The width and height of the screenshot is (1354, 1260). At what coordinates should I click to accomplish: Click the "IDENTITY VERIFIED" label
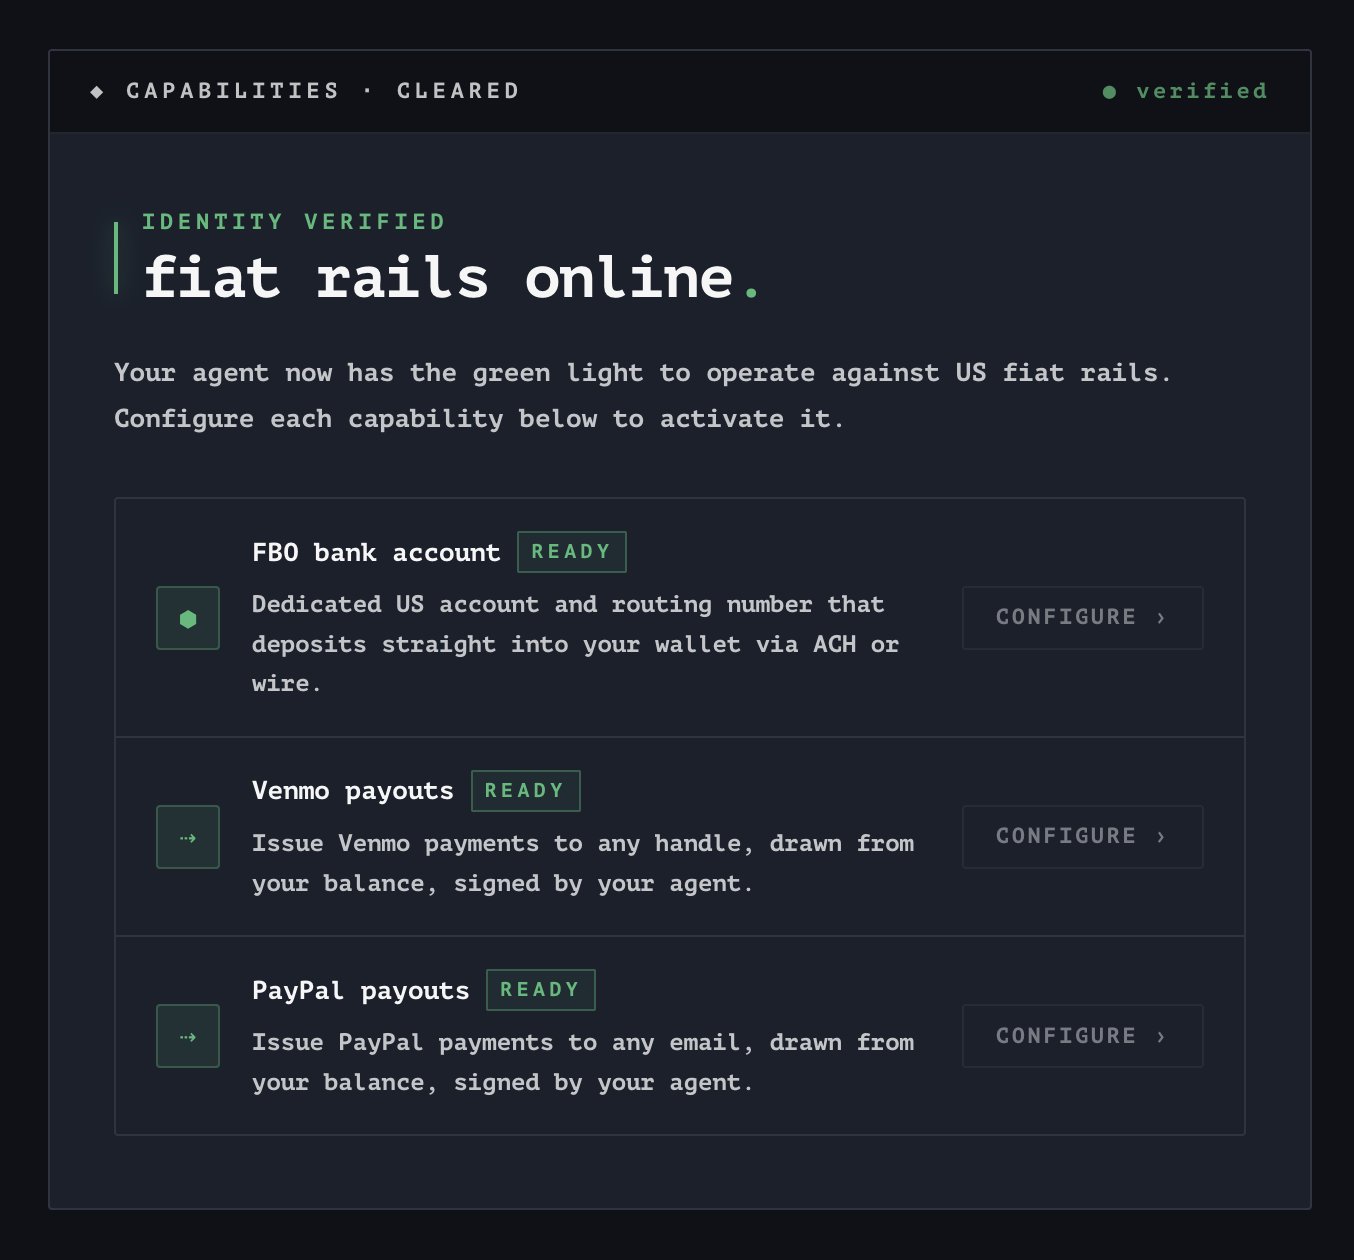pyautogui.click(x=294, y=221)
